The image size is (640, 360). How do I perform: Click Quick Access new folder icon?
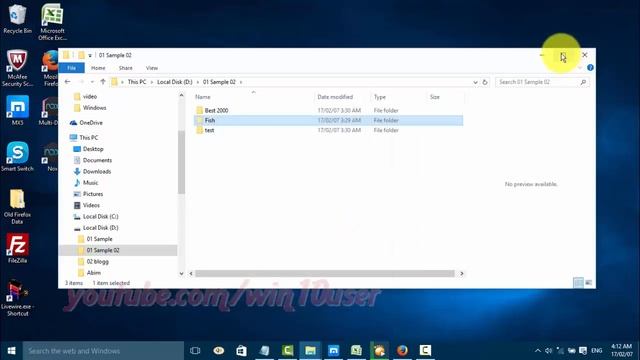click(x=81, y=55)
